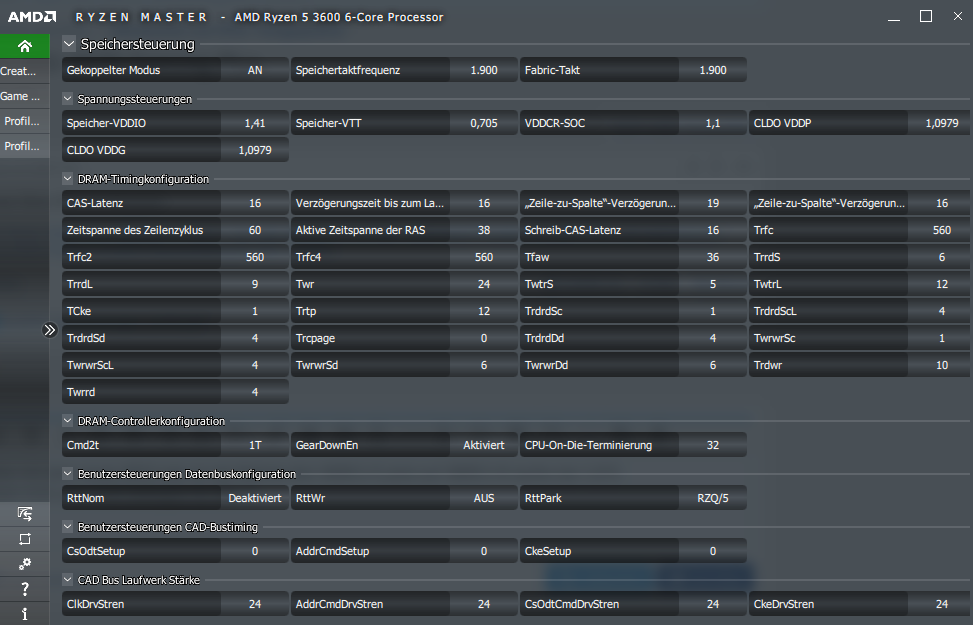This screenshot has height=625, width=973.
Task: Click Speichertaktfrequenz value 1.900
Action: pos(483,70)
